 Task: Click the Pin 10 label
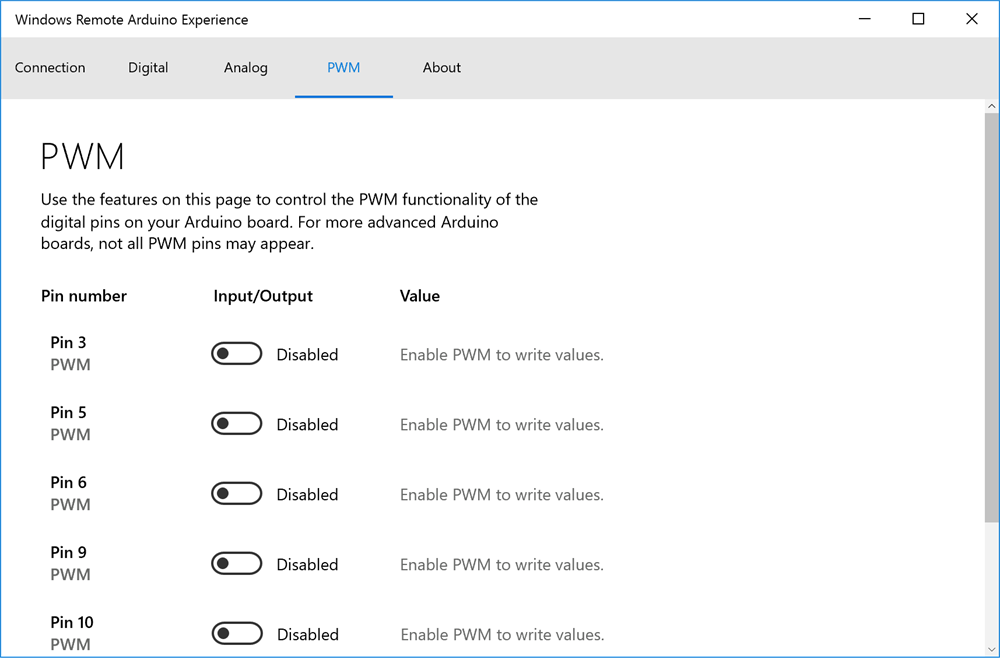click(72, 623)
